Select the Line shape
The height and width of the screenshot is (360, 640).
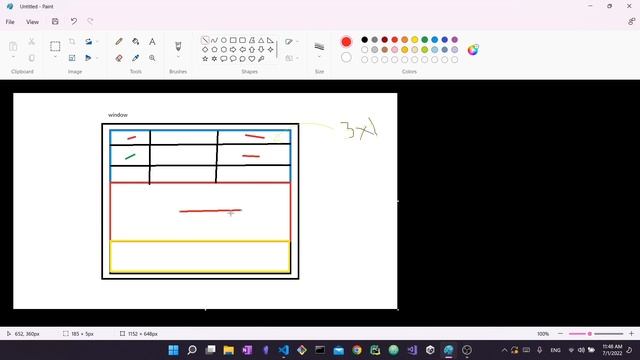coord(205,40)
